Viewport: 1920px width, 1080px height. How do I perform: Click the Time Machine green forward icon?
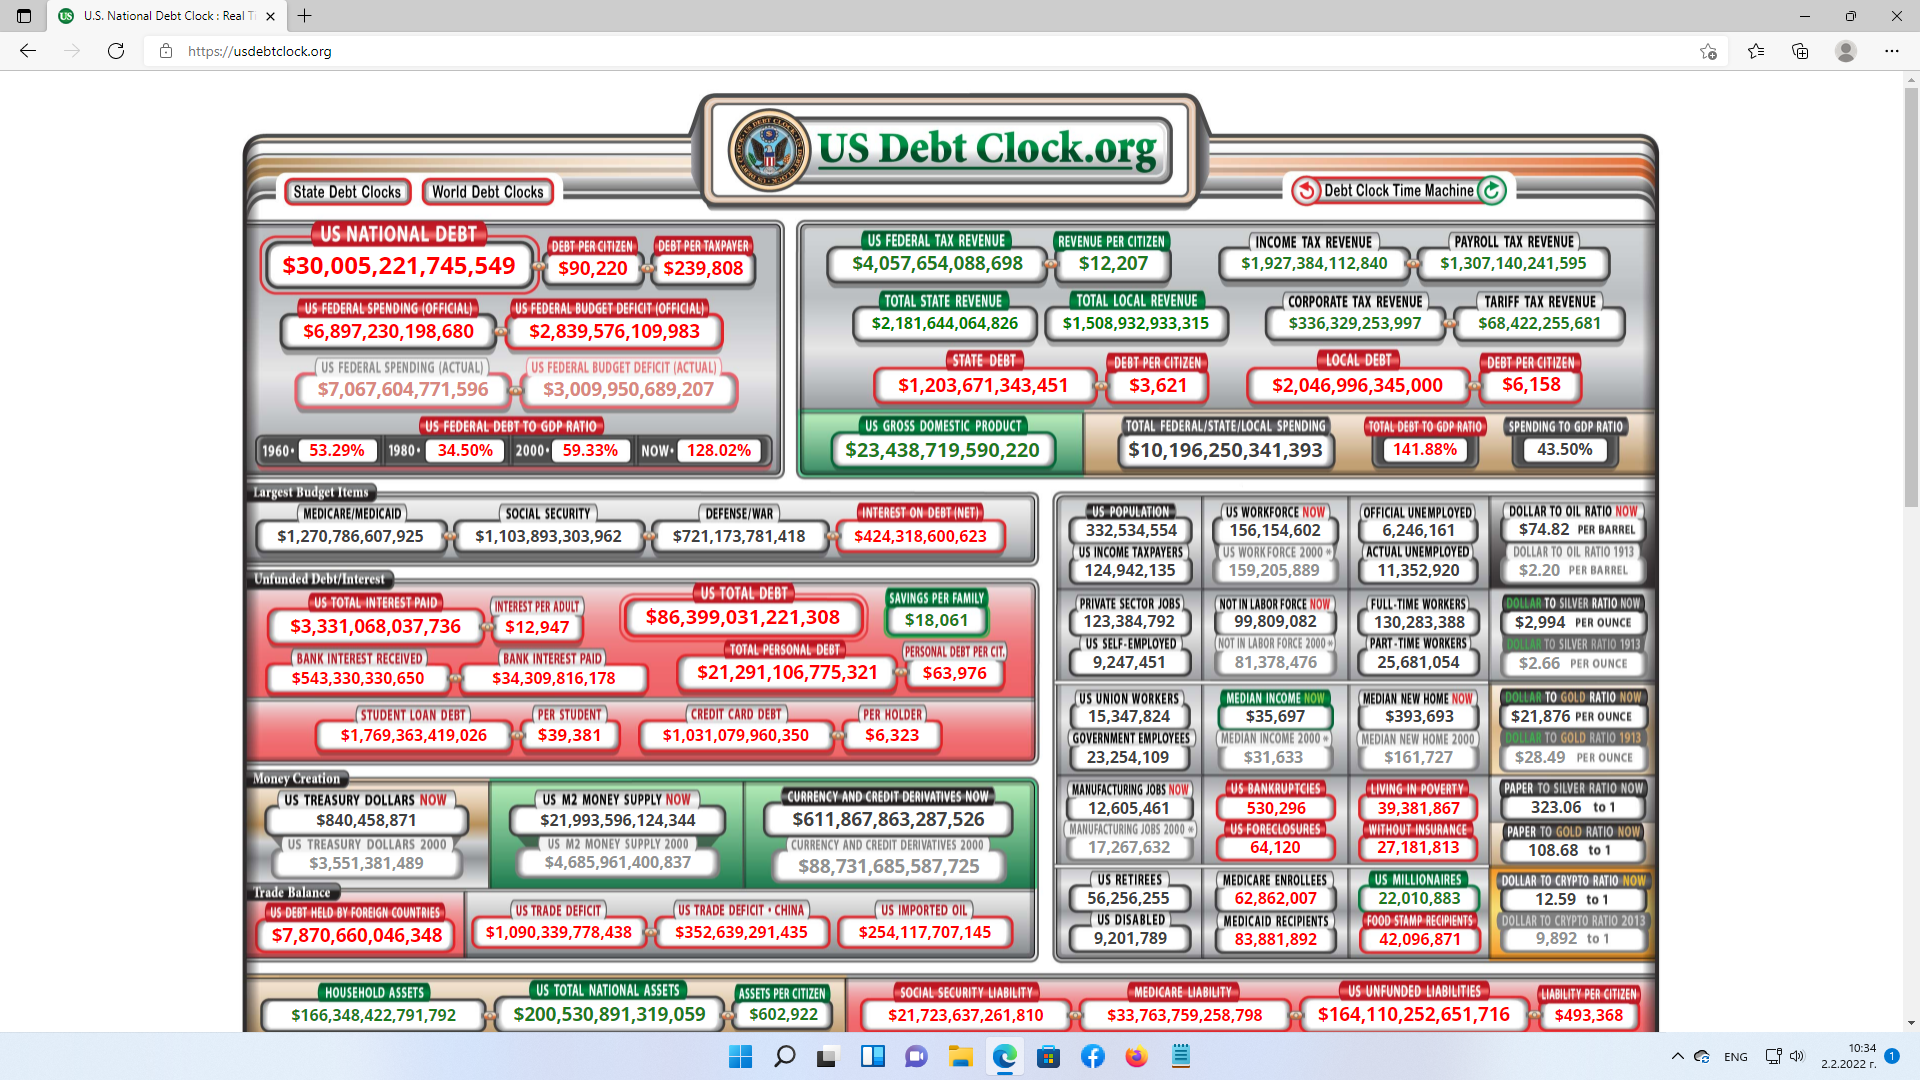click(1491, 190)
